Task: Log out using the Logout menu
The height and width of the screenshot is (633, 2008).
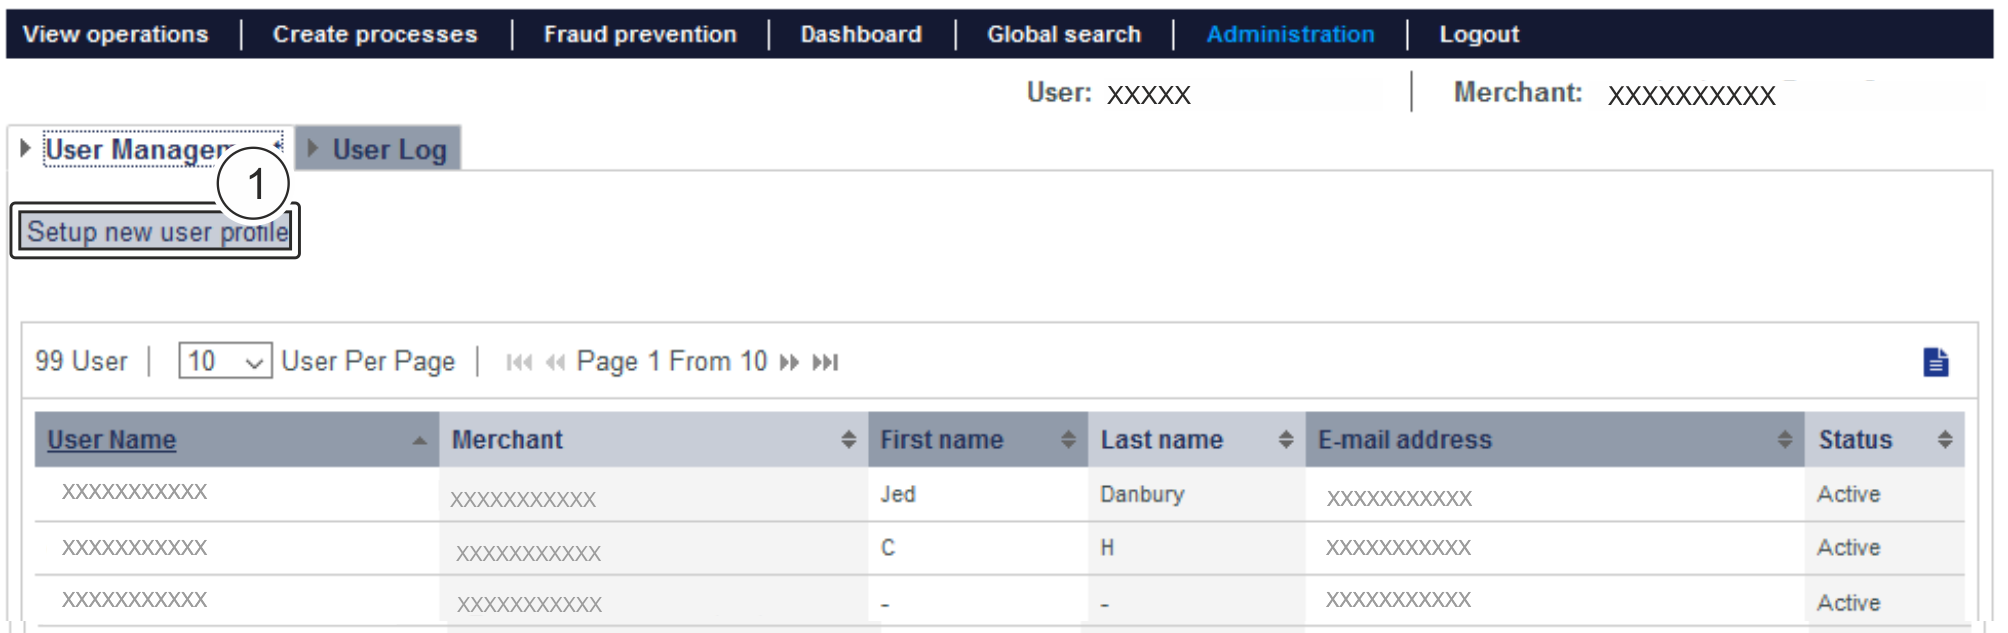Action: tap(1478, 34)
